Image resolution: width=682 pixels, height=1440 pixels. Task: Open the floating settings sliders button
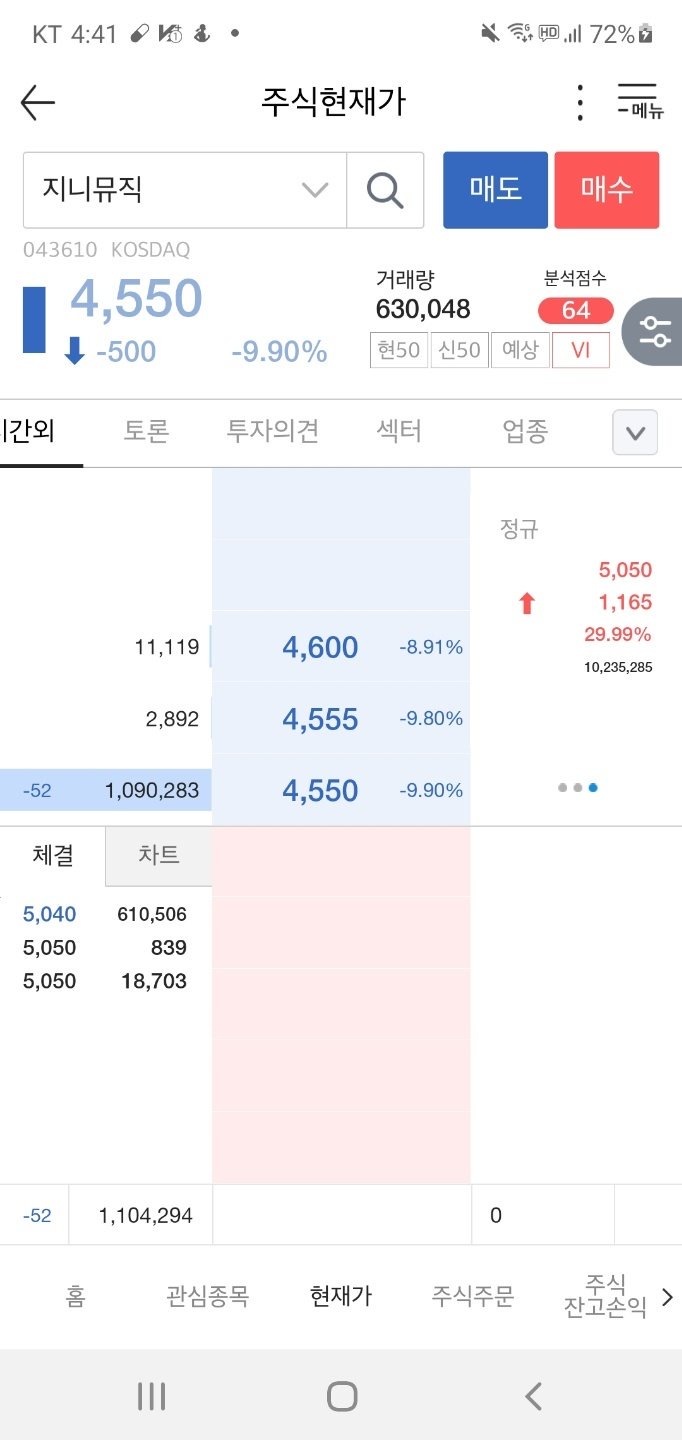(x=656, y=331)
